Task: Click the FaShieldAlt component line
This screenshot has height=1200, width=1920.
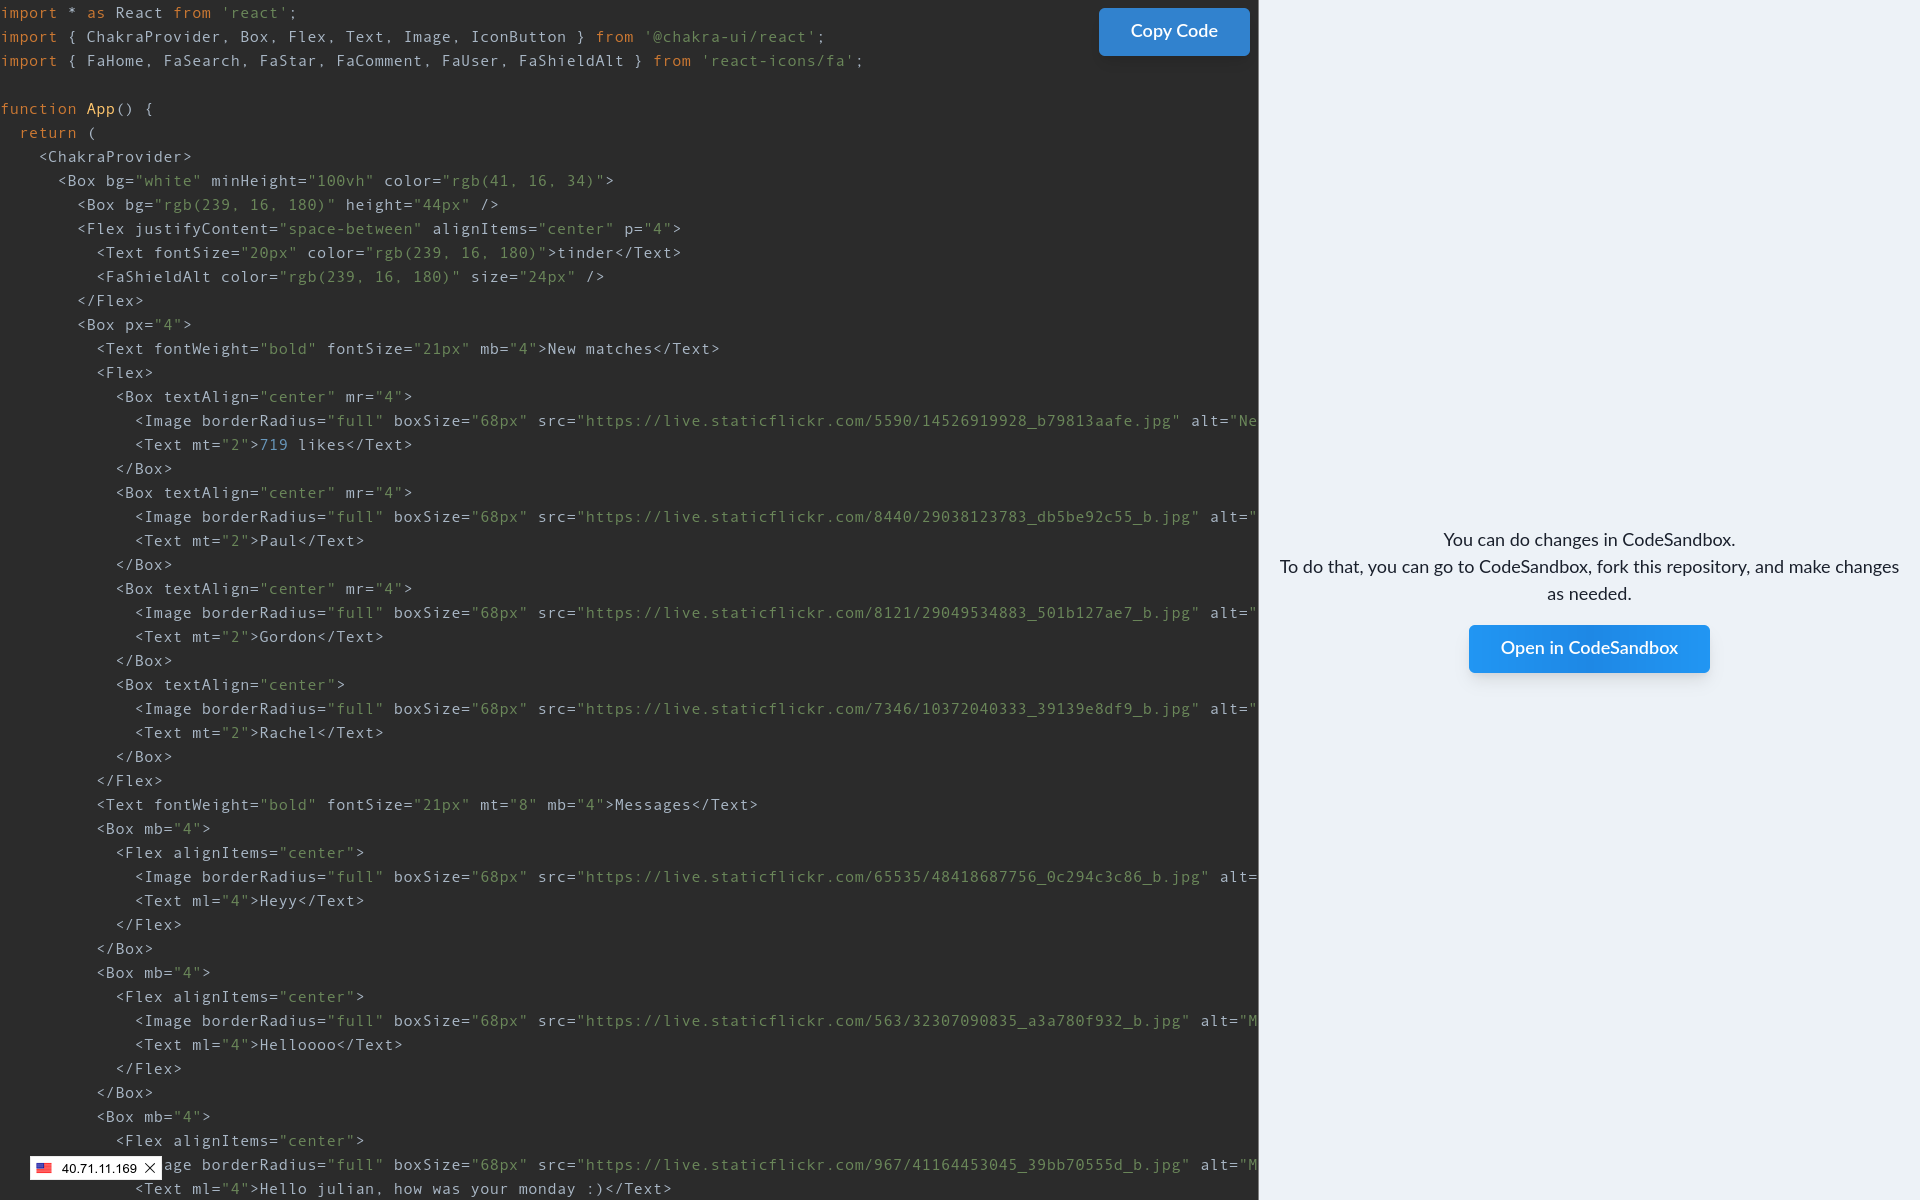Action: pos(350,277)
